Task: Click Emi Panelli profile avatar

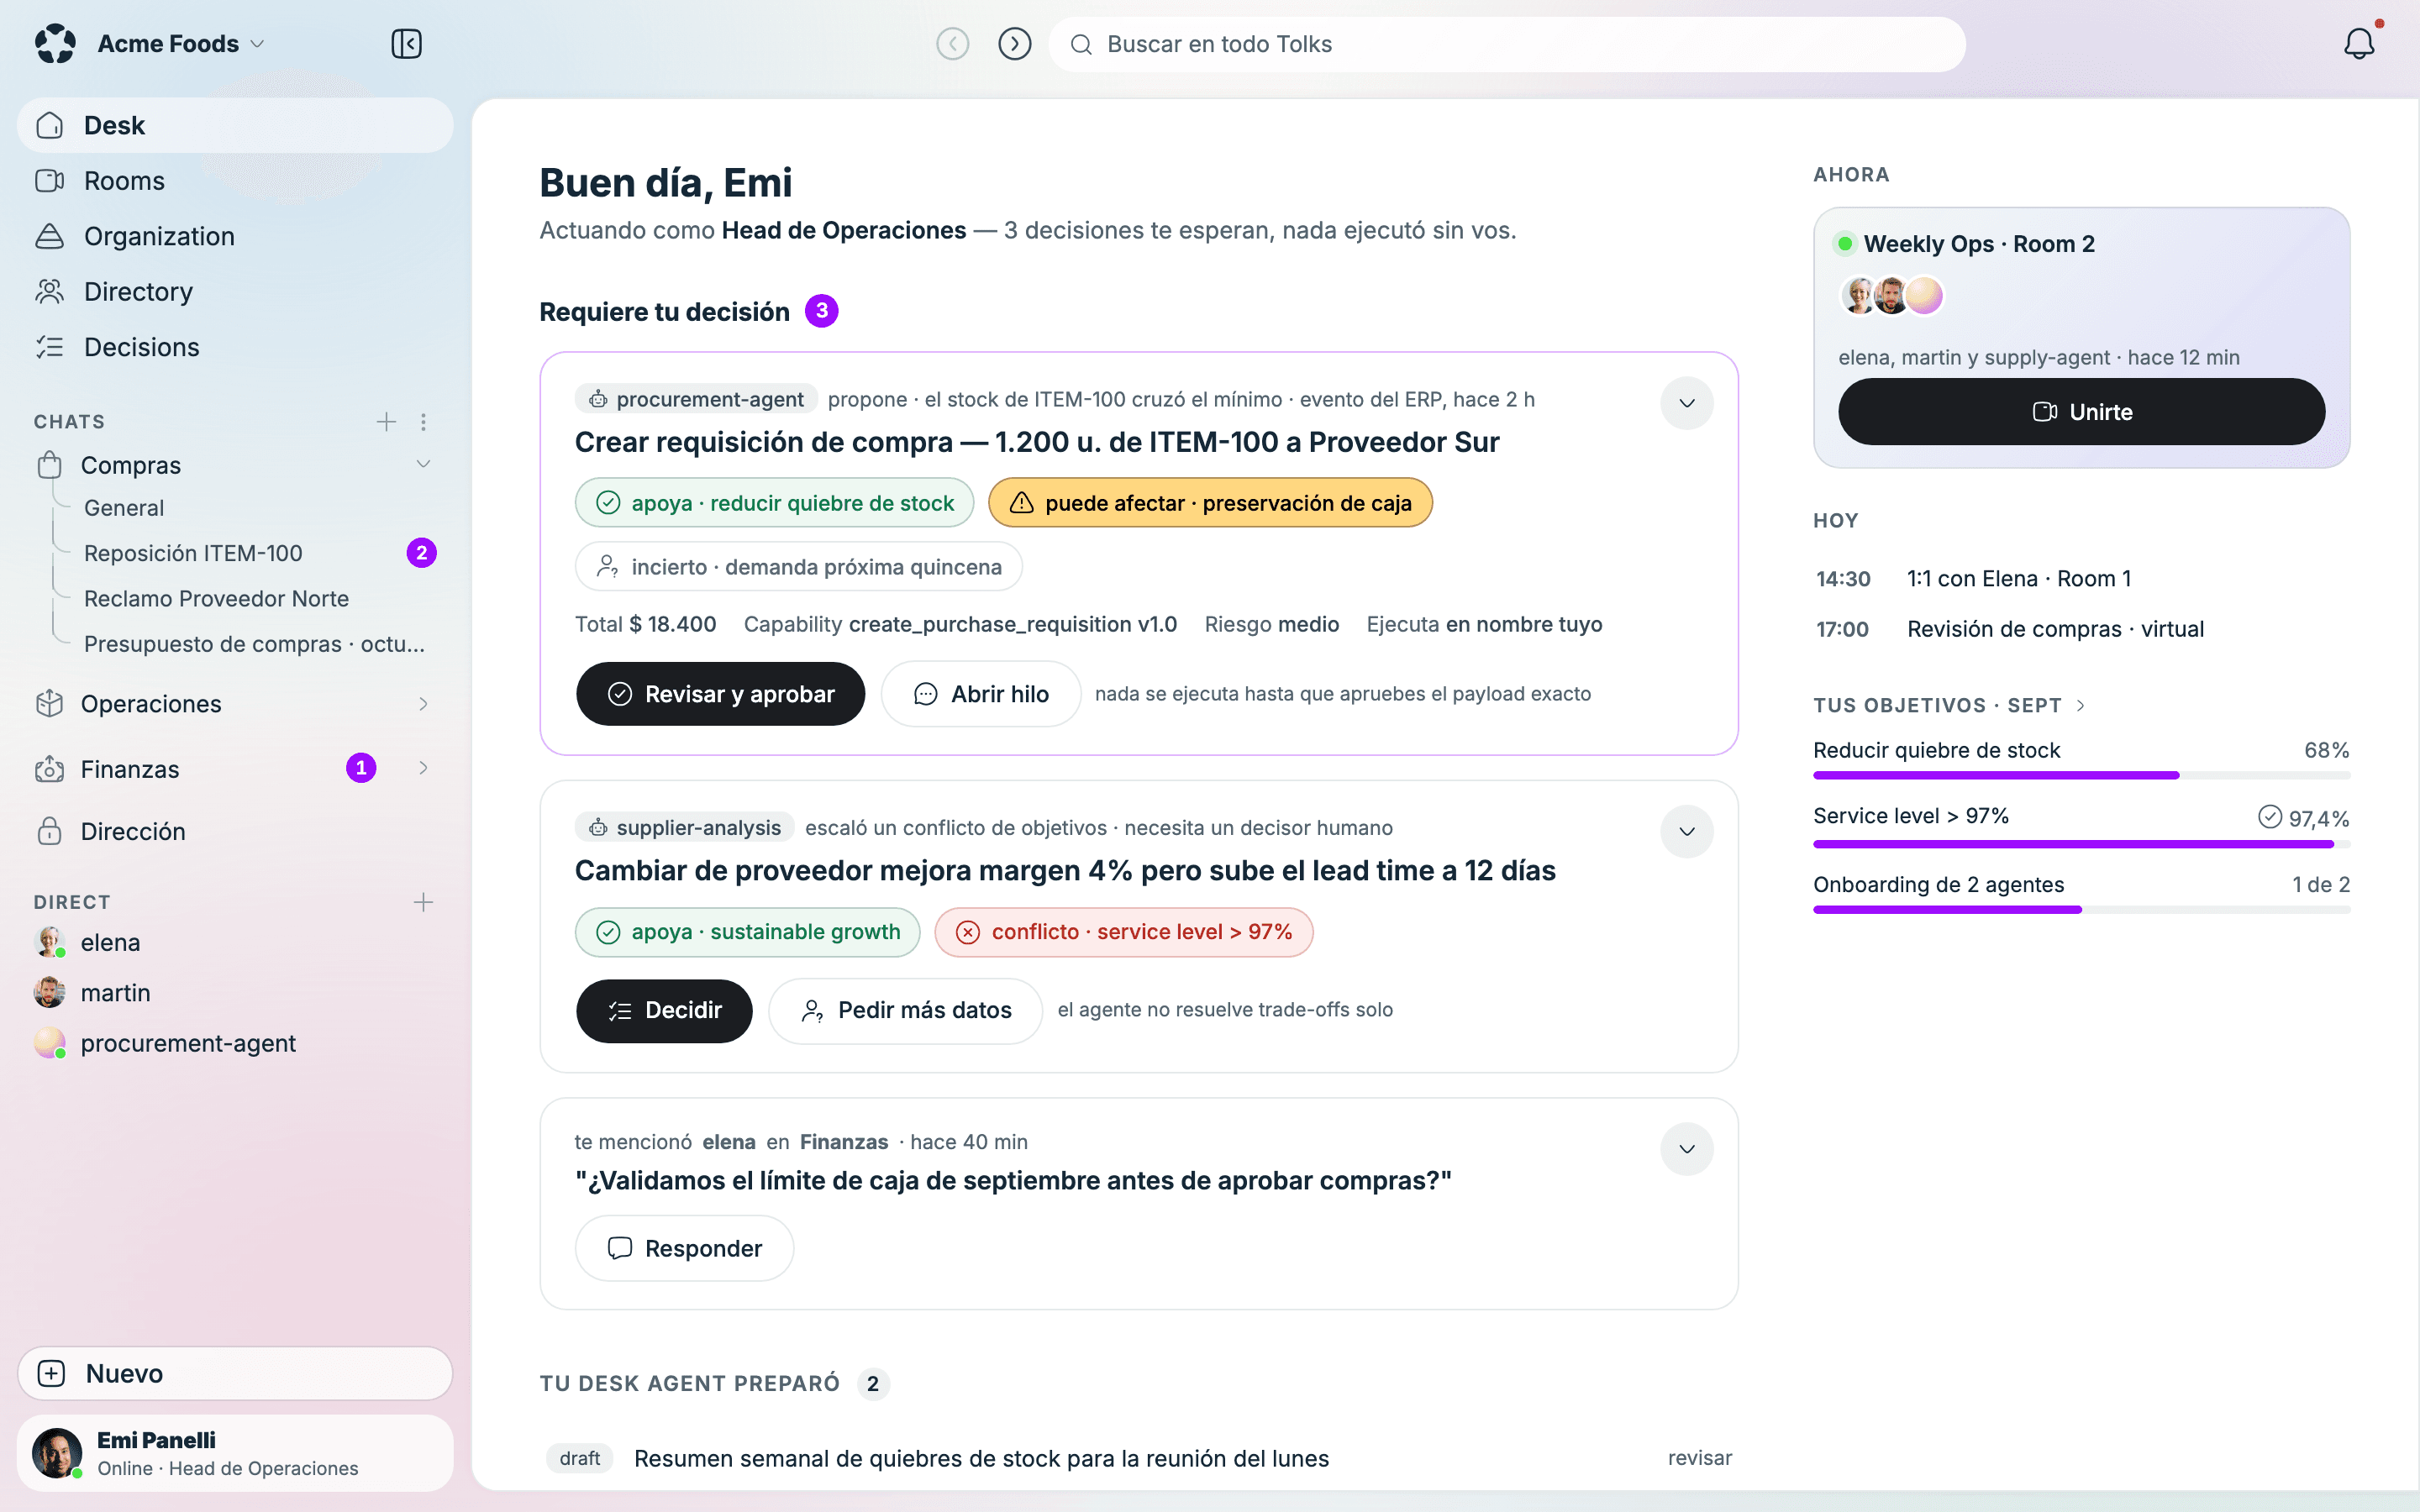Action: [57, 1453]
